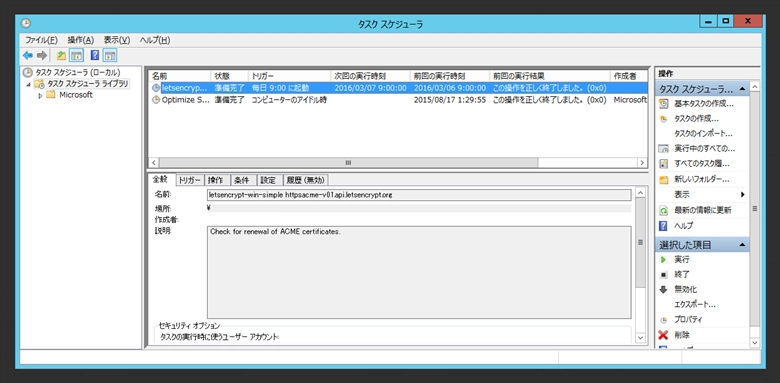Click the details pane scroll up arrow
Screen dimensions: 780x383
coord(641,192)
